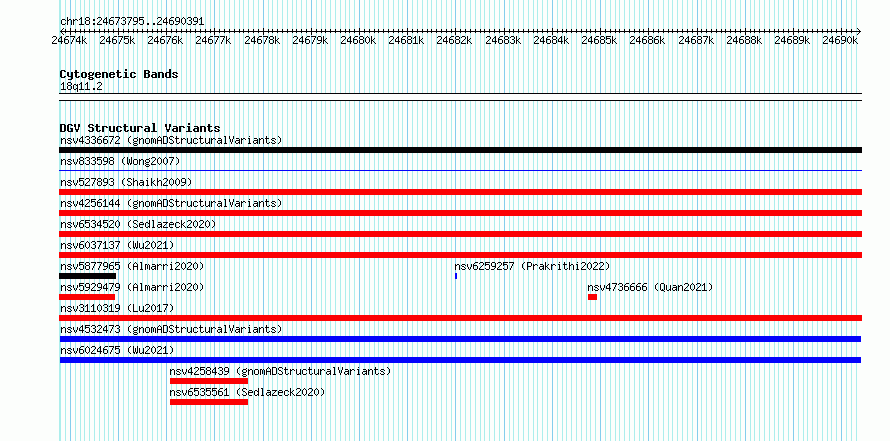The width and height of the screenshot is (890, 441).
Task: Click the DGV Structural Variants track title
Action: (x=140, y=128)
